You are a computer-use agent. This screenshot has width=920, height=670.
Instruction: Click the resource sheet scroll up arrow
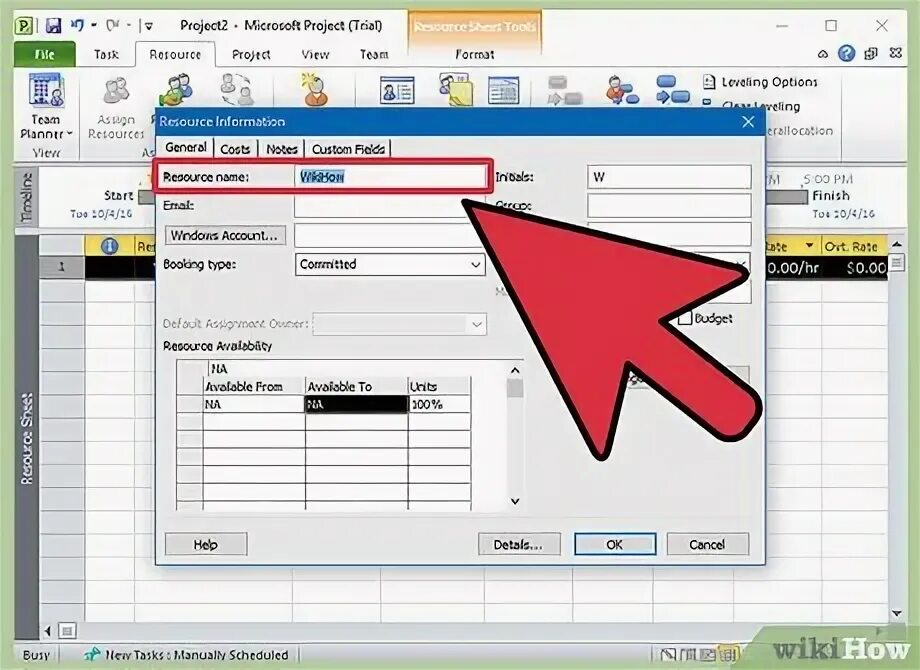(897, 243)
